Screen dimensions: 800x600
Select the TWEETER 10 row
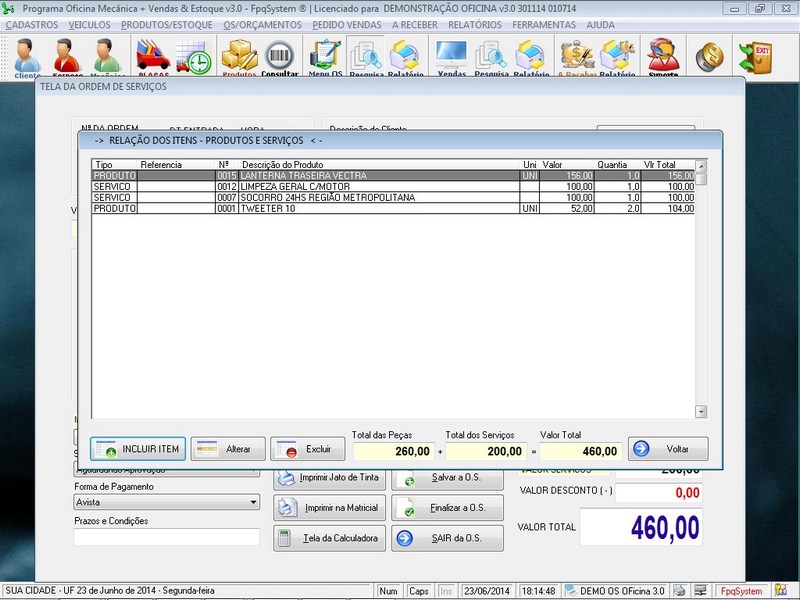pos(393,208)
